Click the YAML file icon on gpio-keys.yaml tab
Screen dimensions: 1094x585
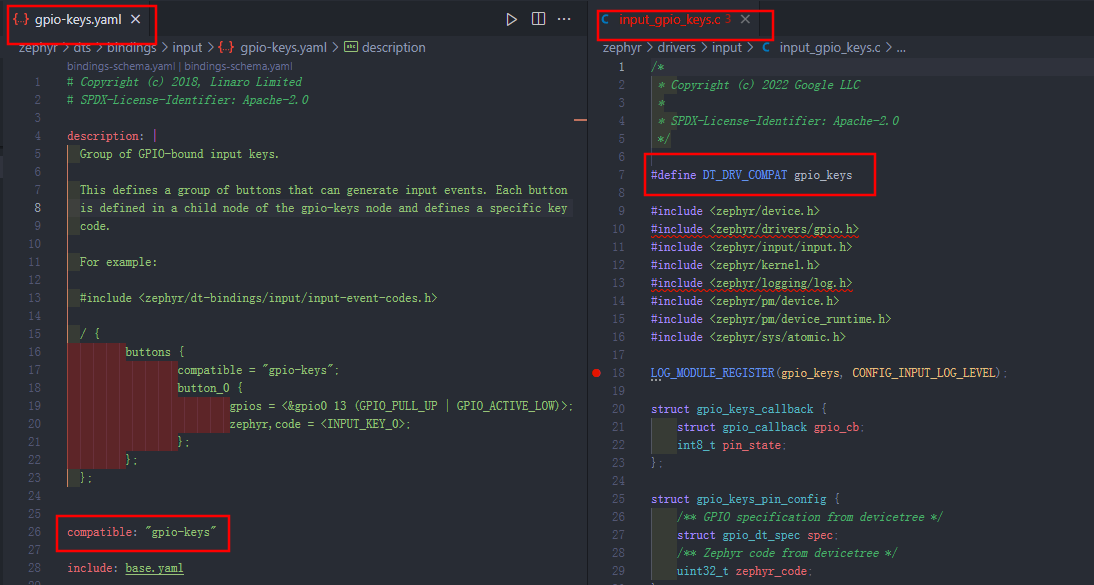click(x=21, y=20)
